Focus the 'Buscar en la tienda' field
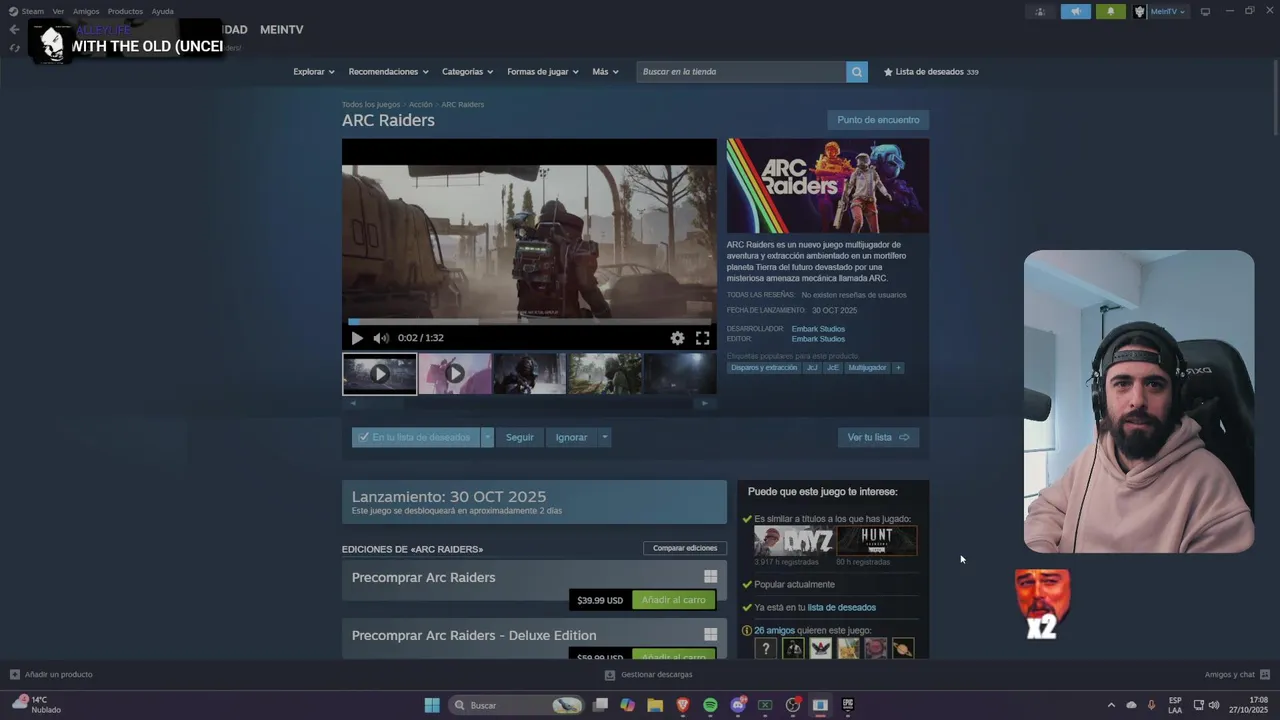The image size is (1280, 720). (x=741, y=72)
